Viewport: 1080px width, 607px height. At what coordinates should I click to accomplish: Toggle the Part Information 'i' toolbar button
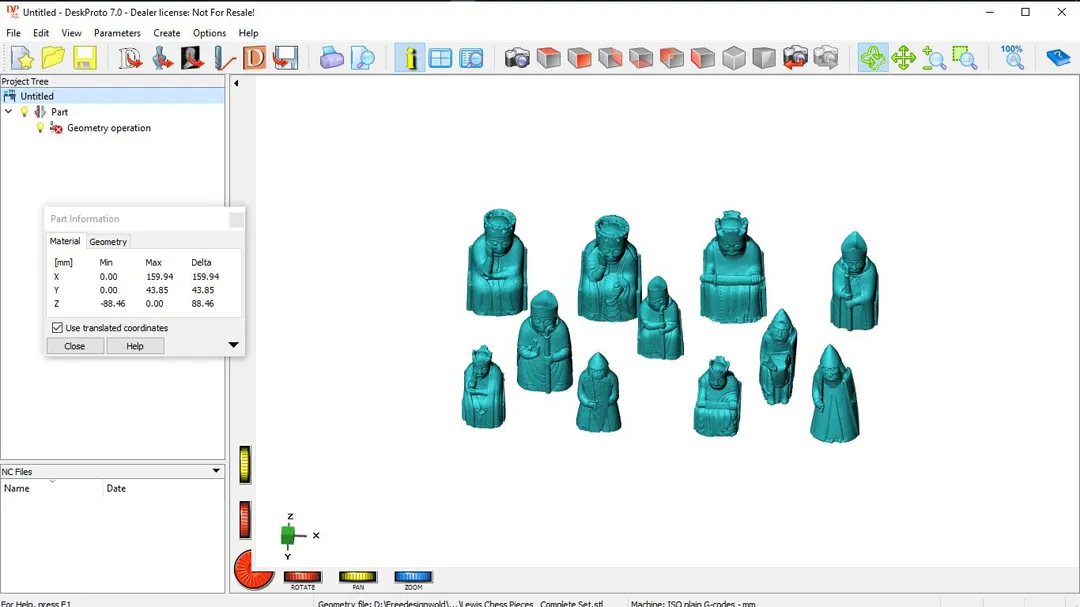click(x=410, y=59)
